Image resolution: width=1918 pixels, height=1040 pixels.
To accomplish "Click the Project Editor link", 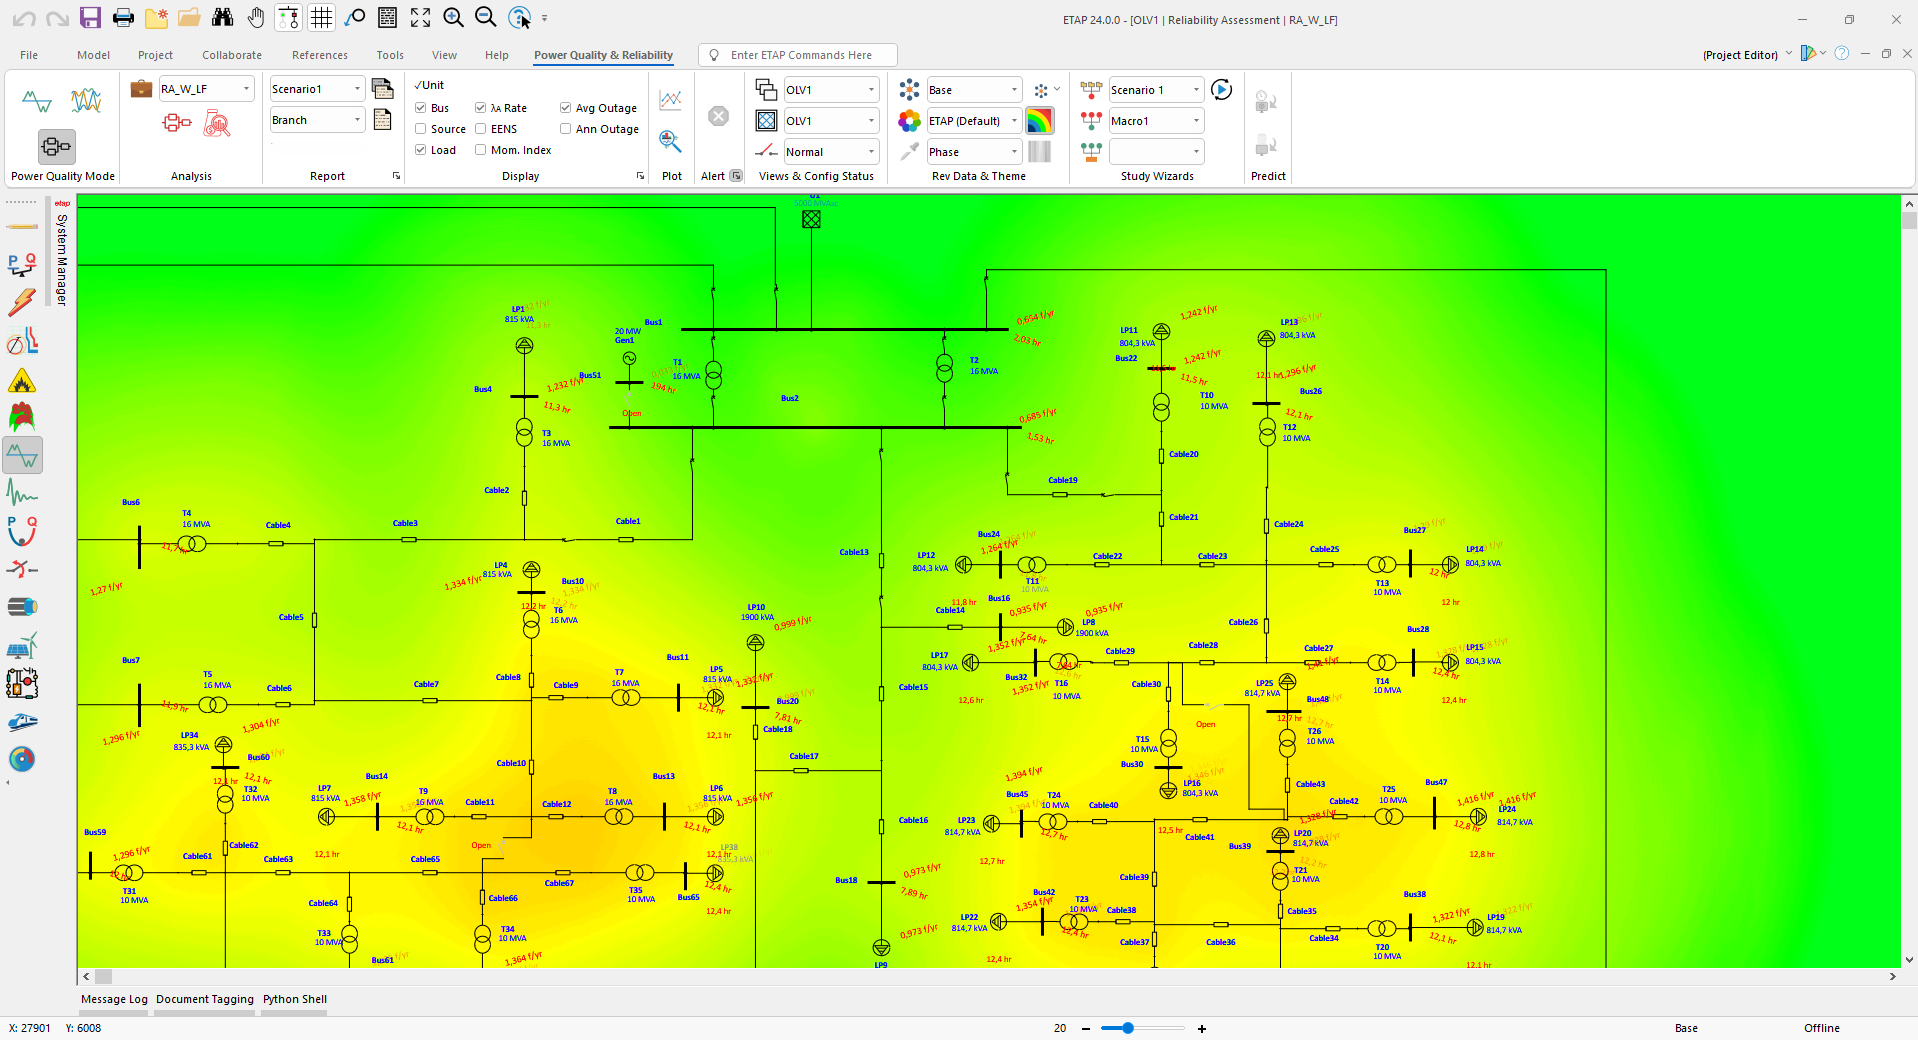I will 1740,55.
